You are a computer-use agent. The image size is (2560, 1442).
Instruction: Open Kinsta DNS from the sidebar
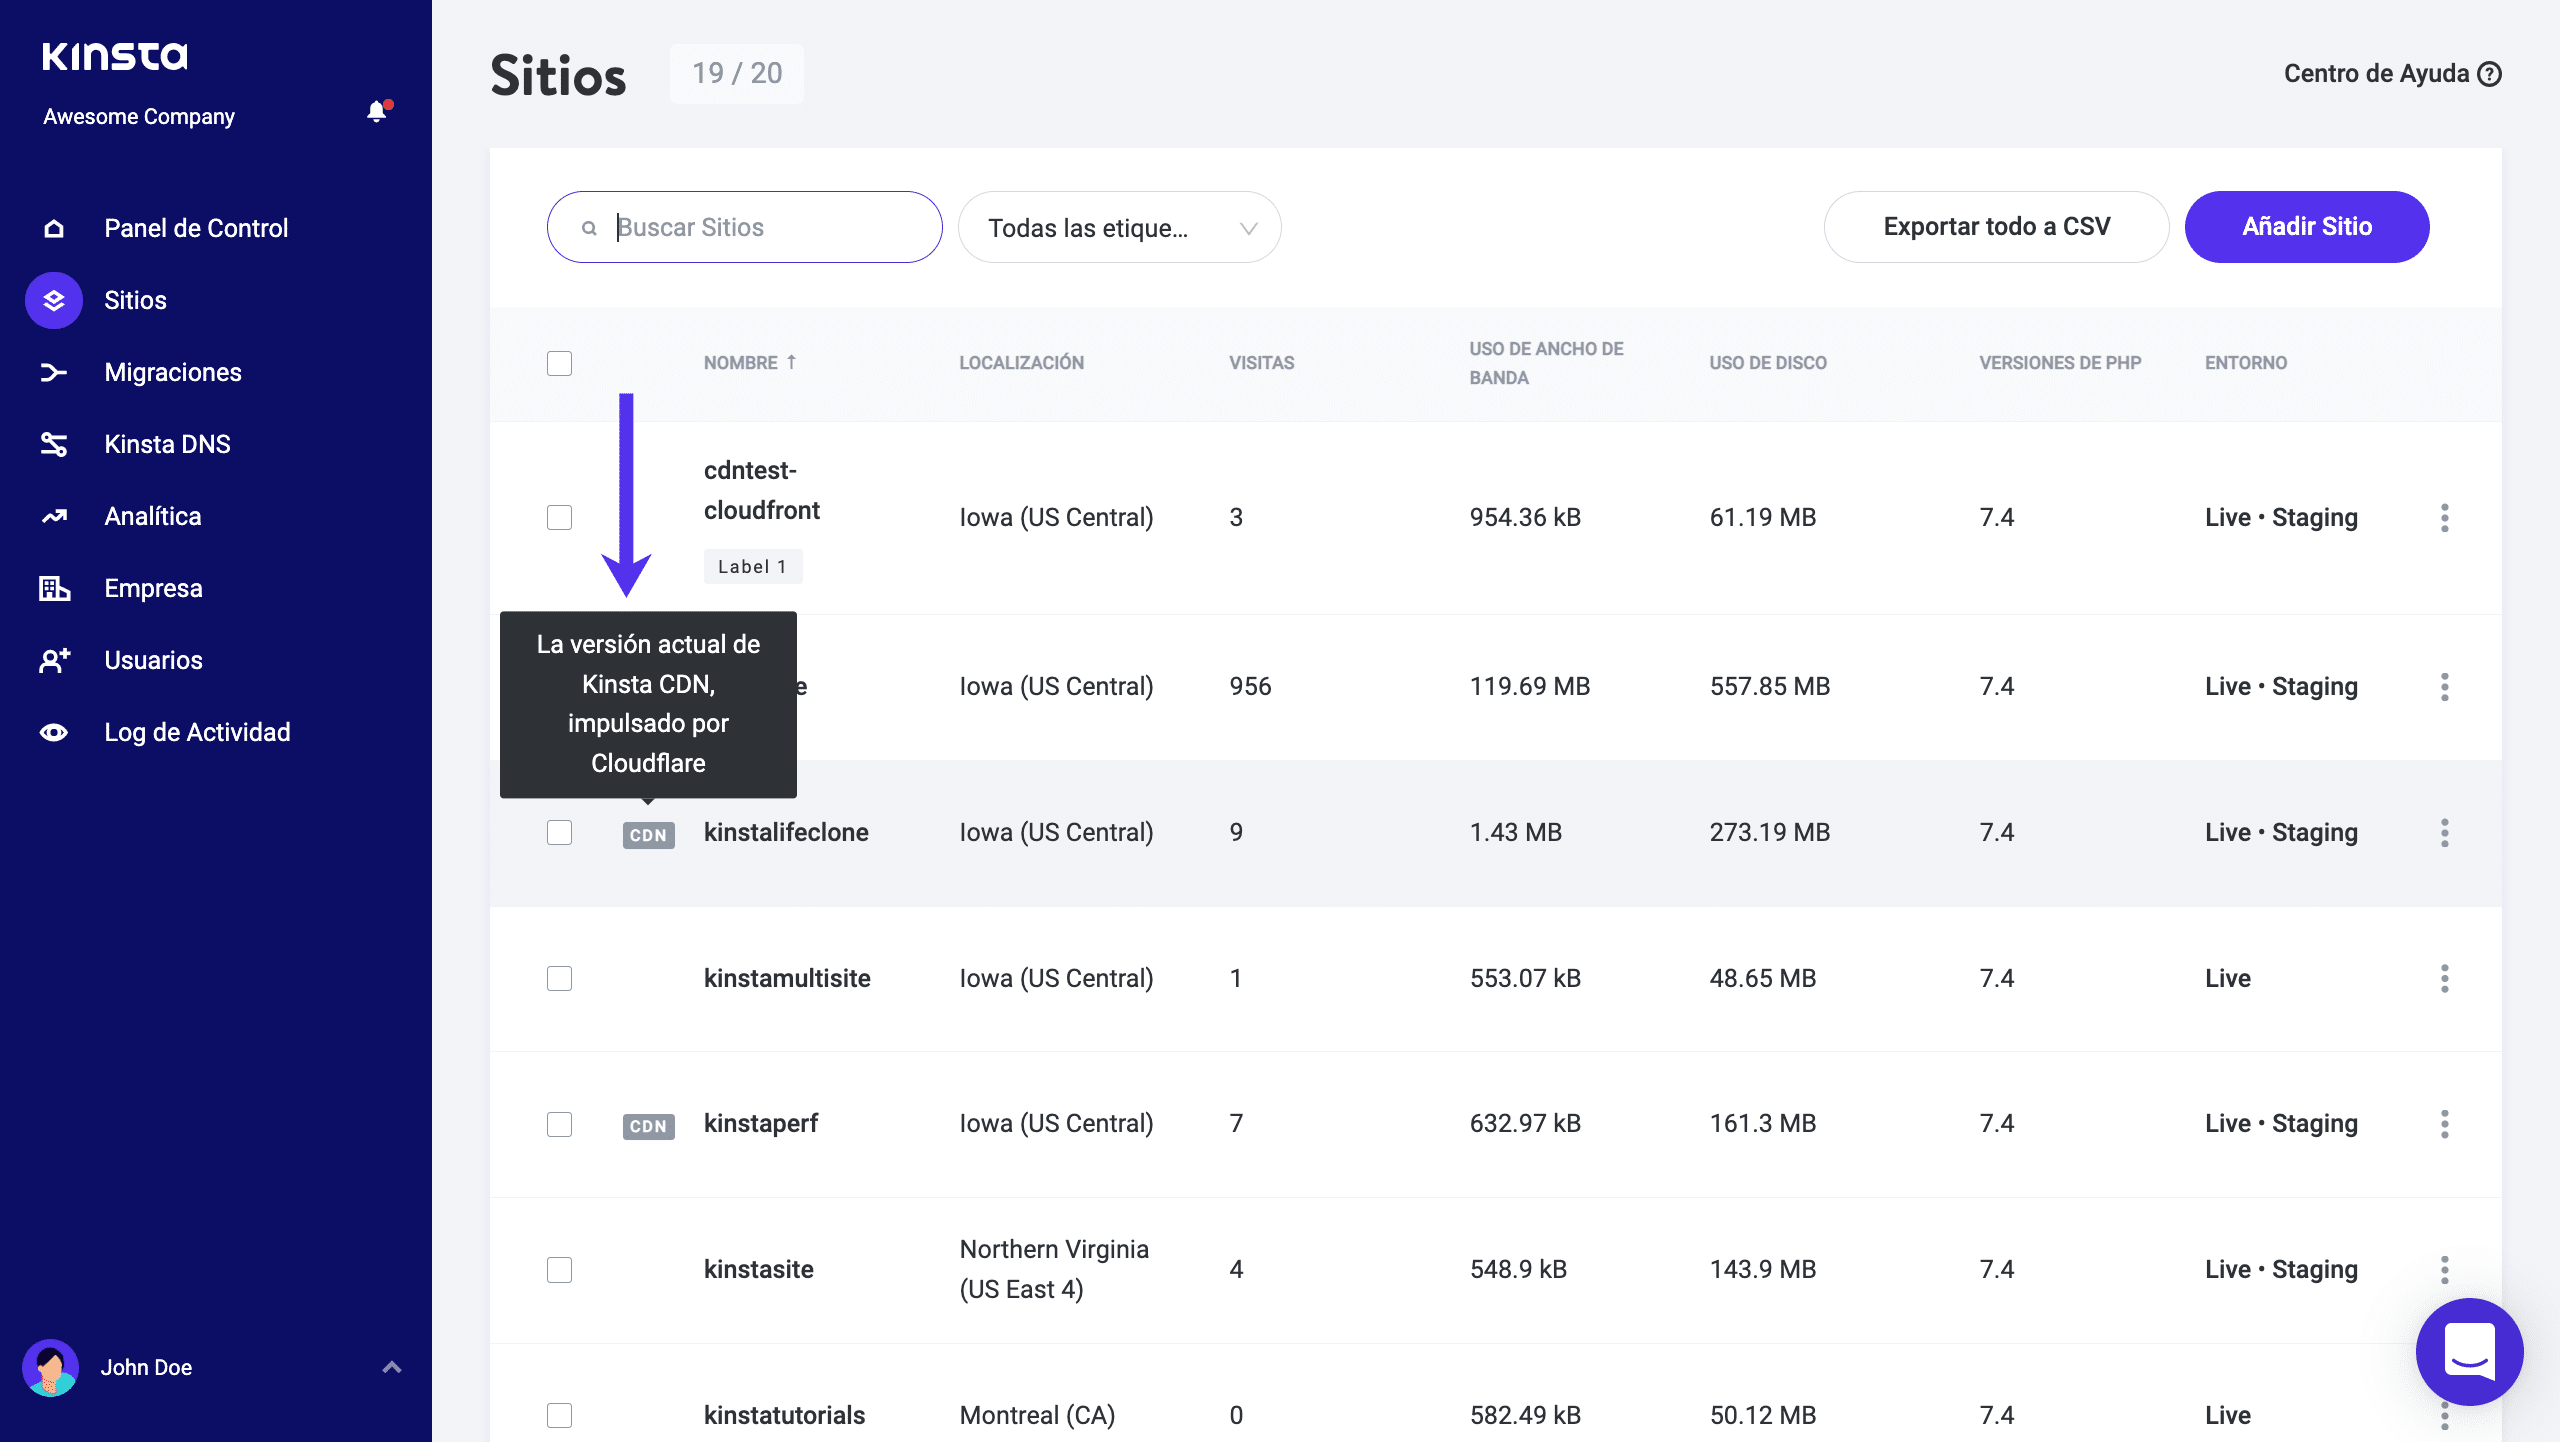(167, 444)
